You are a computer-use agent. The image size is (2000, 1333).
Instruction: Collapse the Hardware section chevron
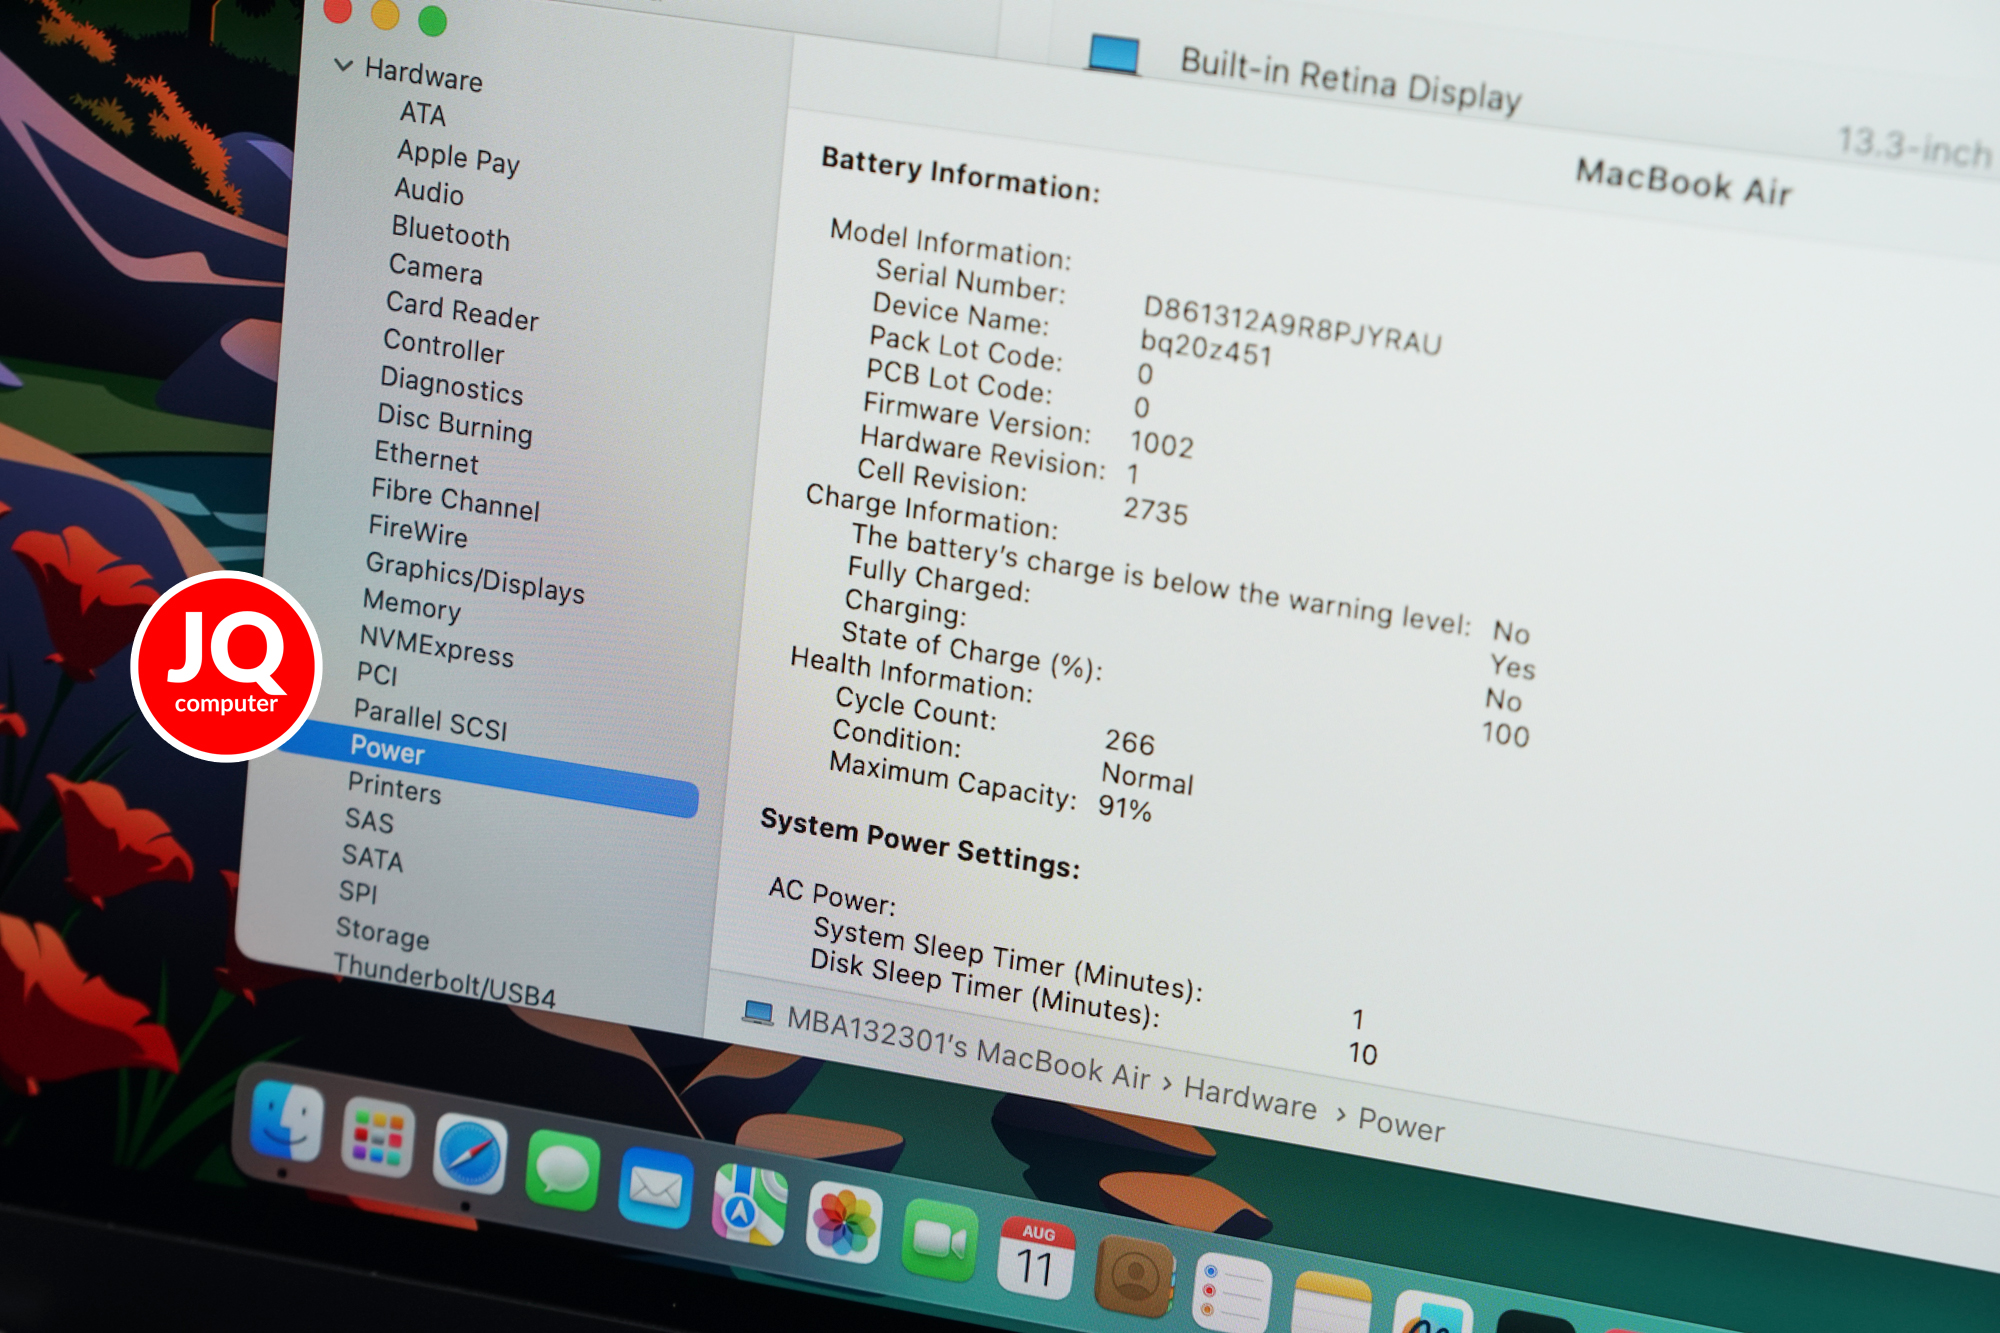tap(343, 66)
